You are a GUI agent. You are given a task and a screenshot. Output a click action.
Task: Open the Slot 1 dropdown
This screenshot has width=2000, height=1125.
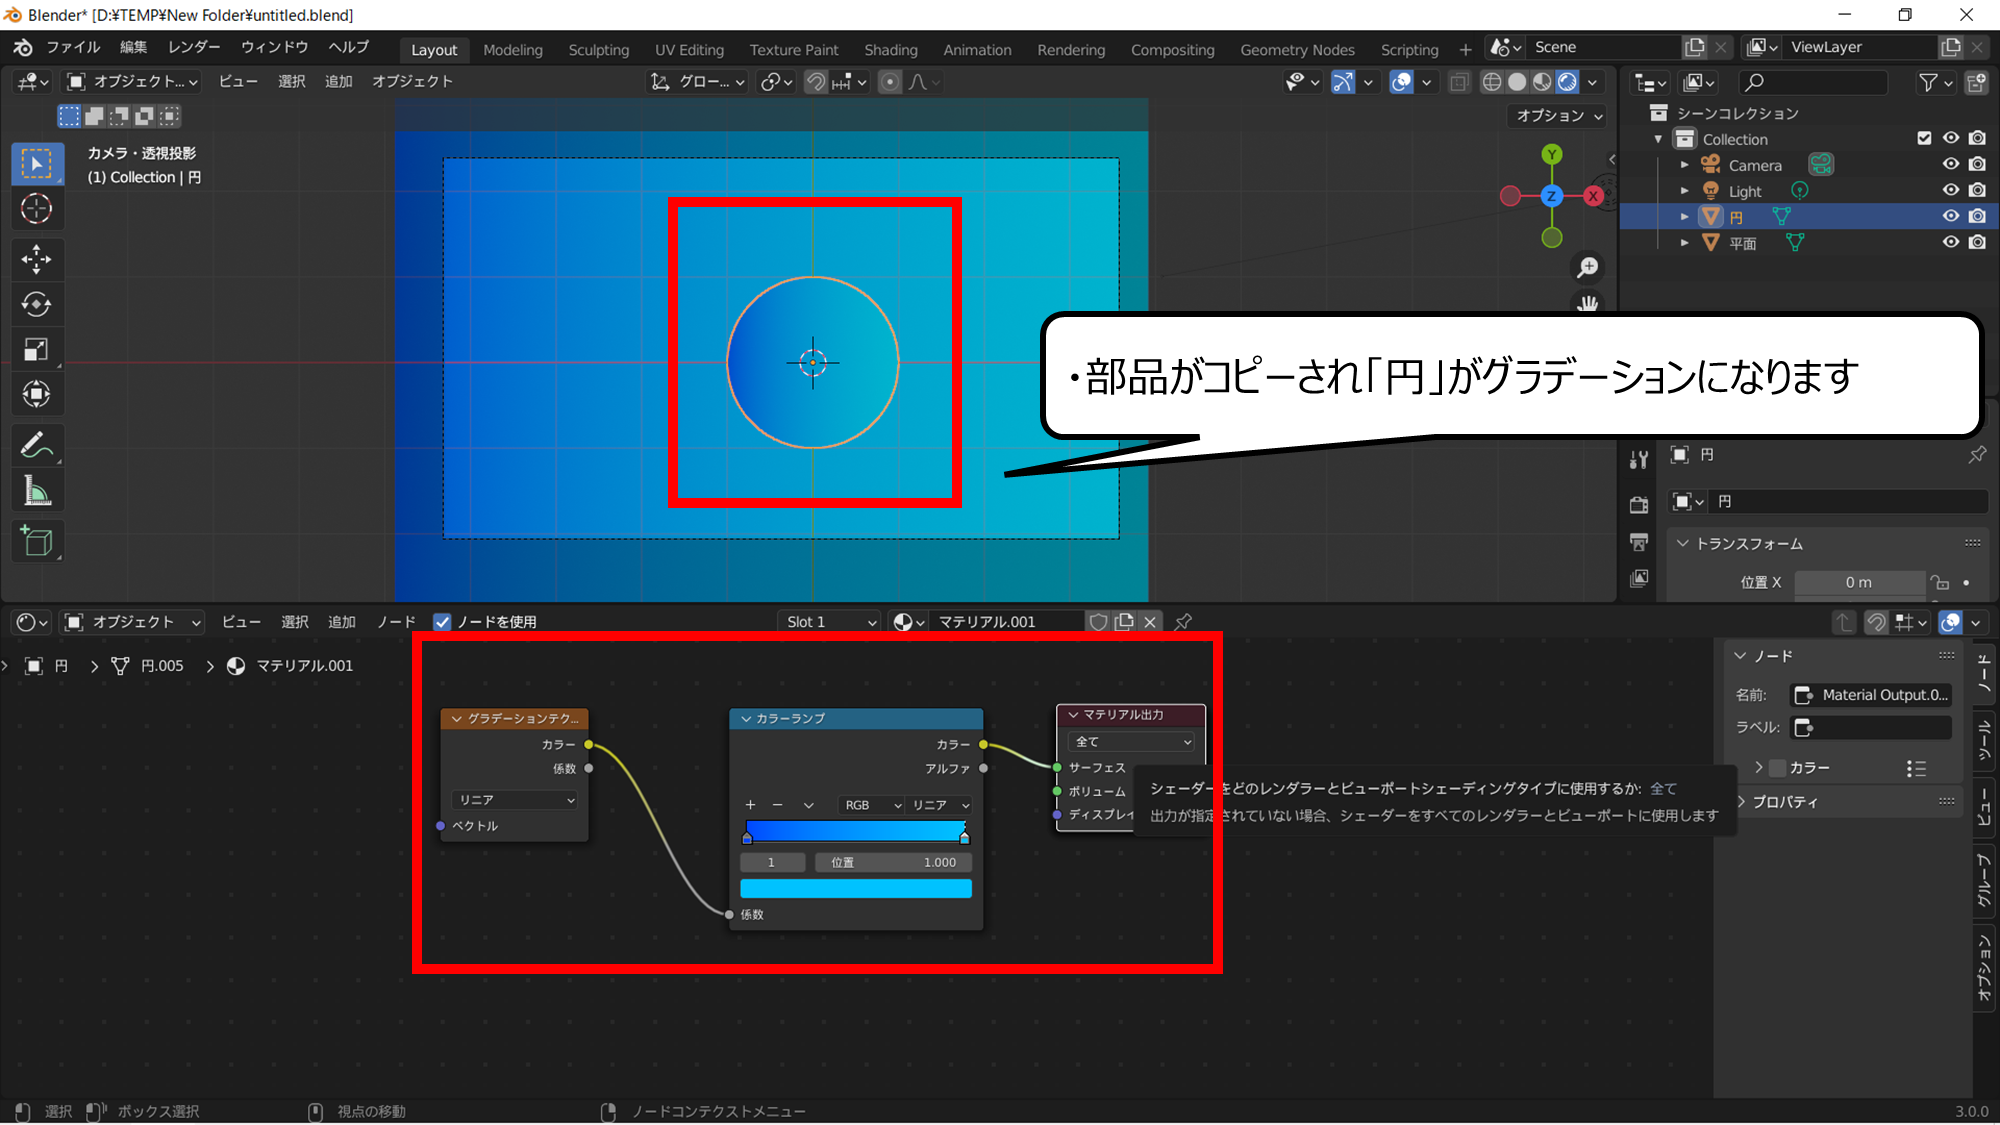830,622
